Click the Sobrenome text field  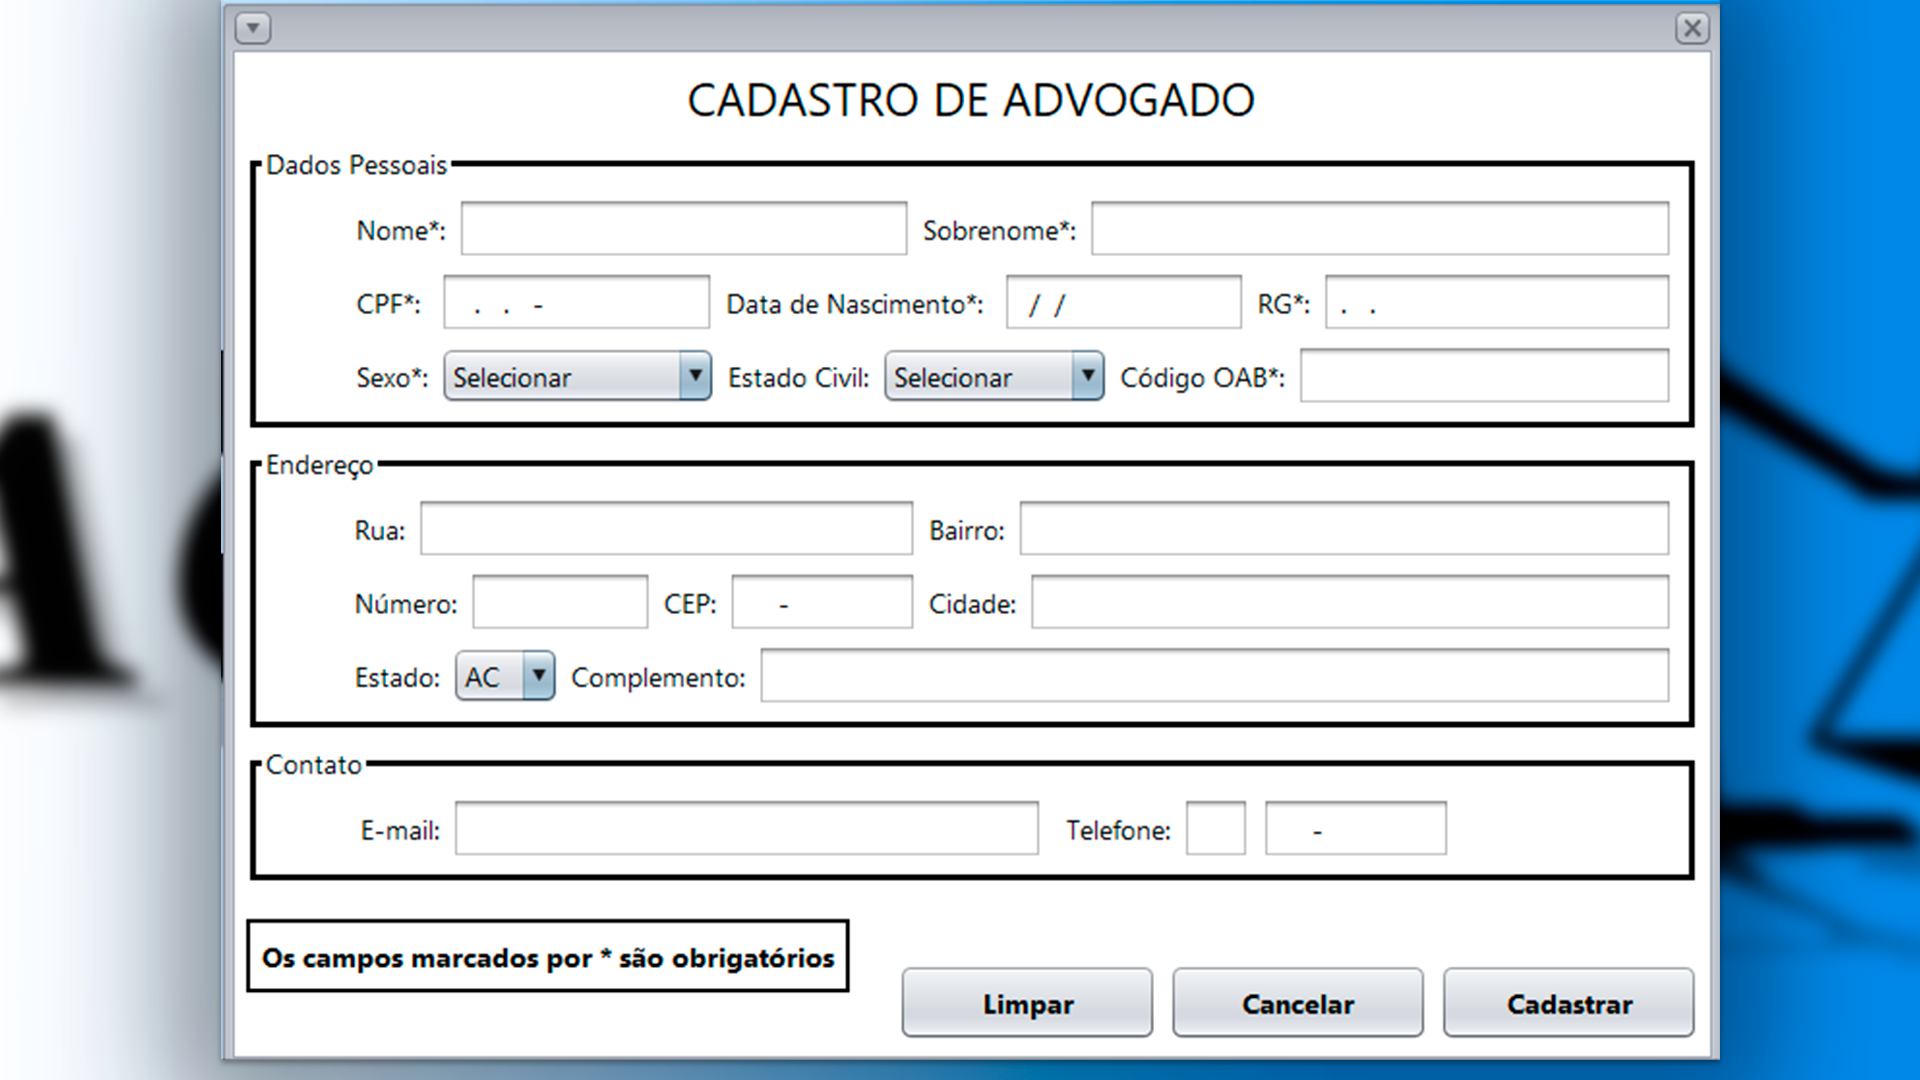tap(1380, 228)
